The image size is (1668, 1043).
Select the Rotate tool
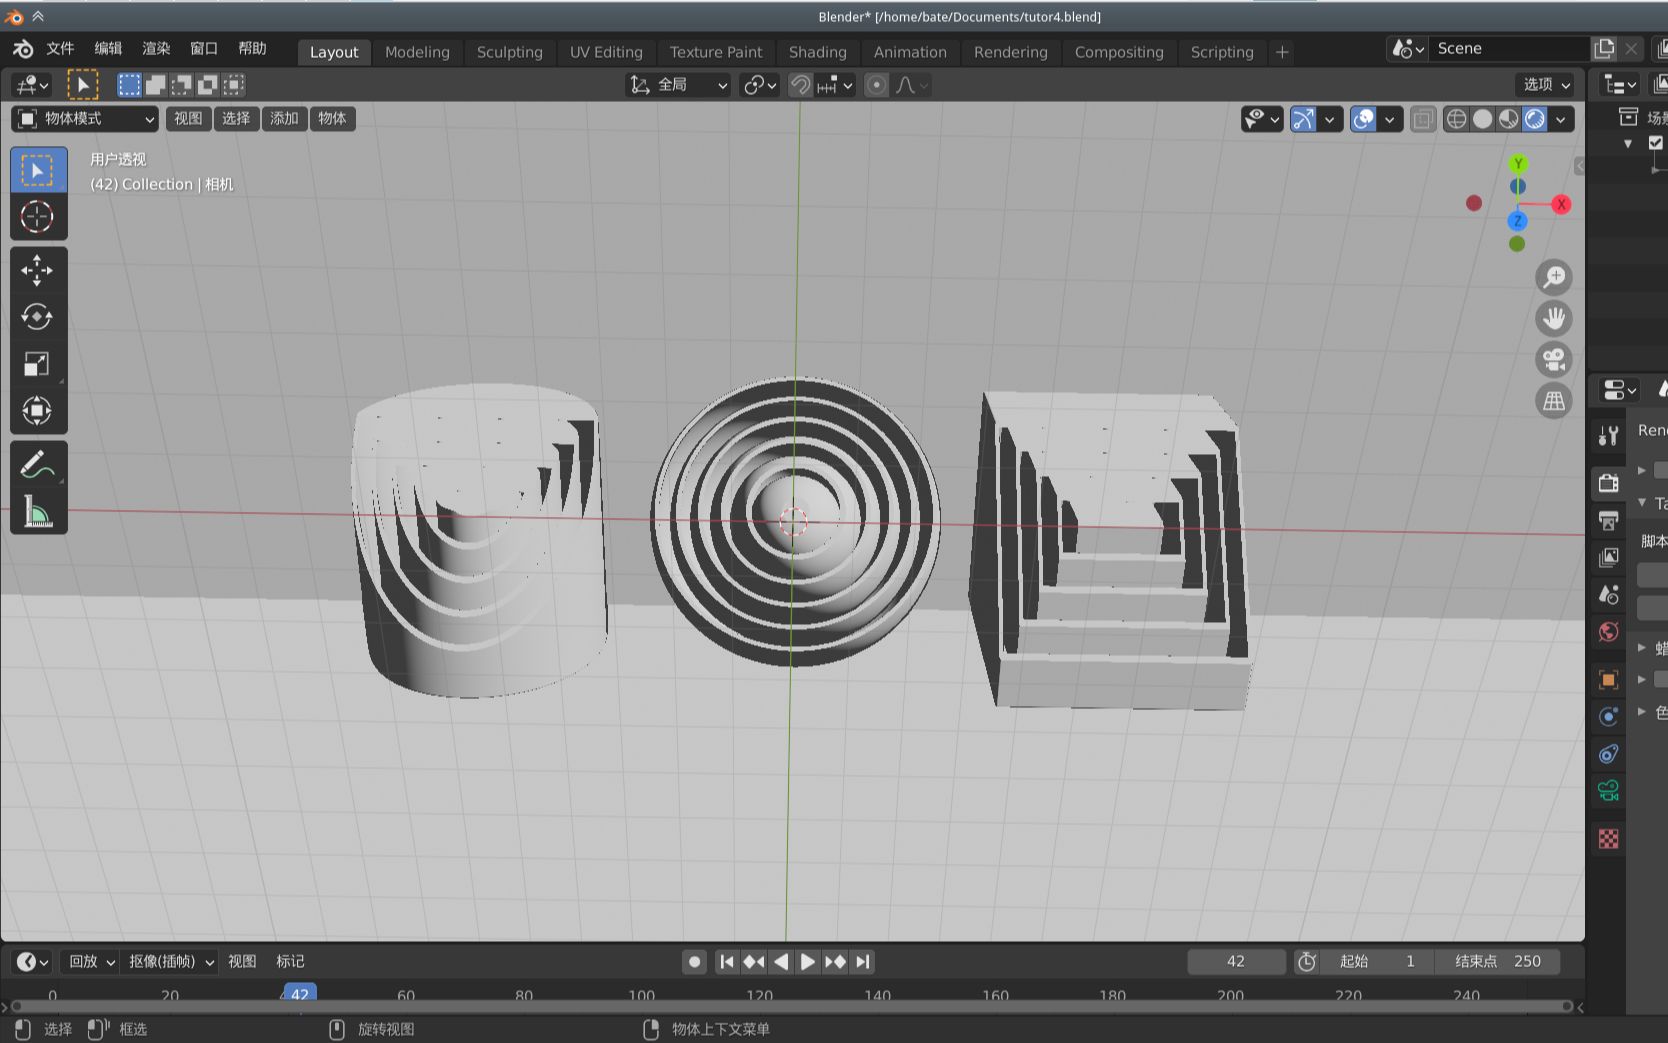(x=37, y=317)
